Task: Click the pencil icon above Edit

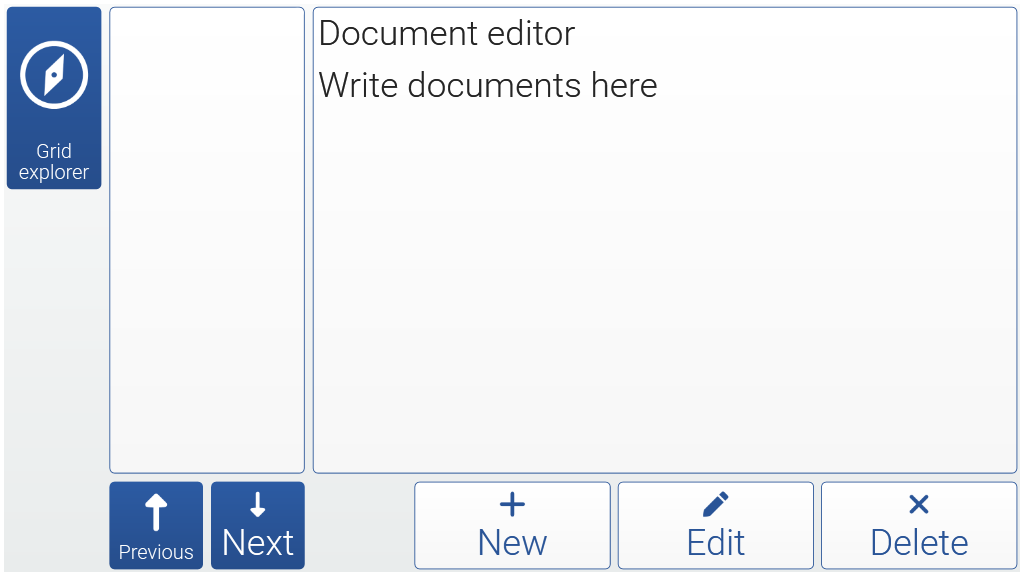Action: point(715,504)
